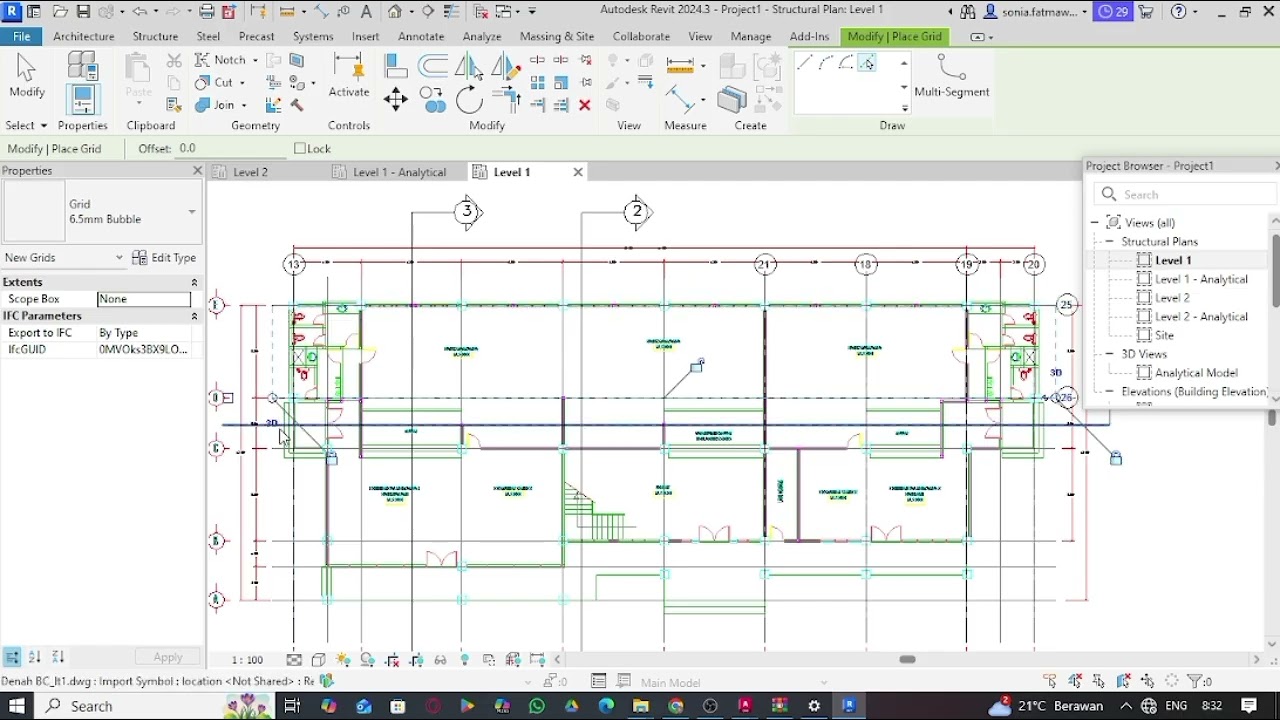Switch to Level 1 - Analytical view tab

[x=399, y=172]
